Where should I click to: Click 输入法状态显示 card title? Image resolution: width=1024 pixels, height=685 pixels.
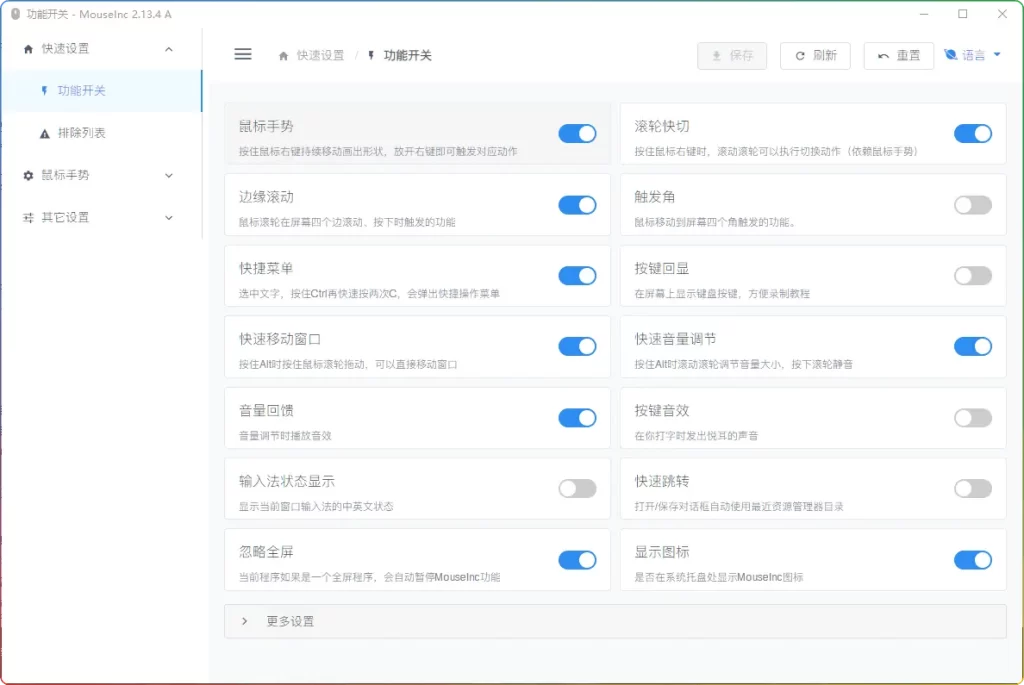[x=287, y=481]
